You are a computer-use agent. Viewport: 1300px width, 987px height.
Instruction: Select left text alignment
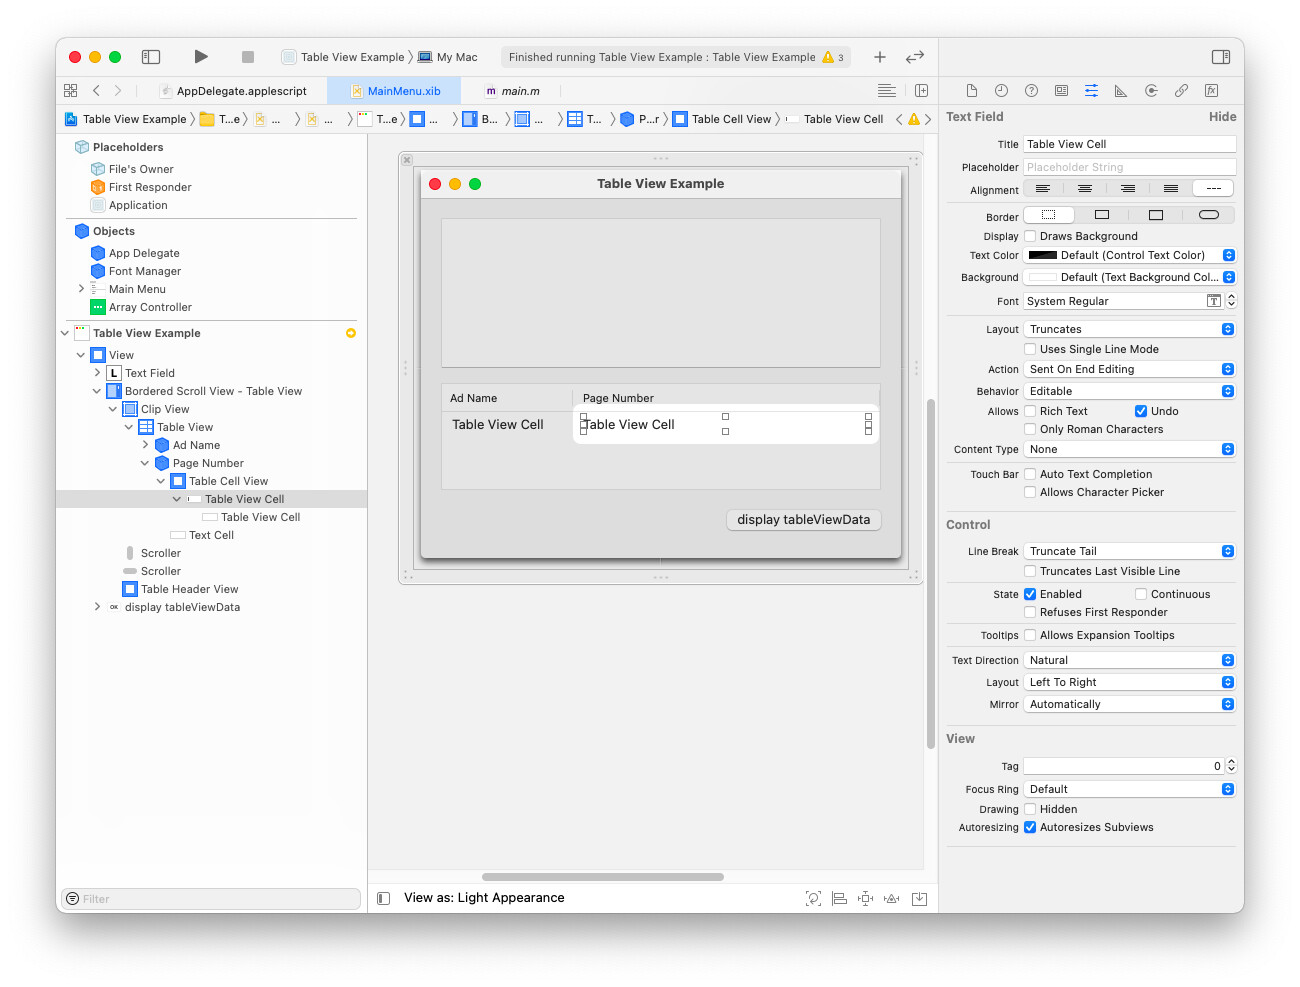pos(1043,188)
